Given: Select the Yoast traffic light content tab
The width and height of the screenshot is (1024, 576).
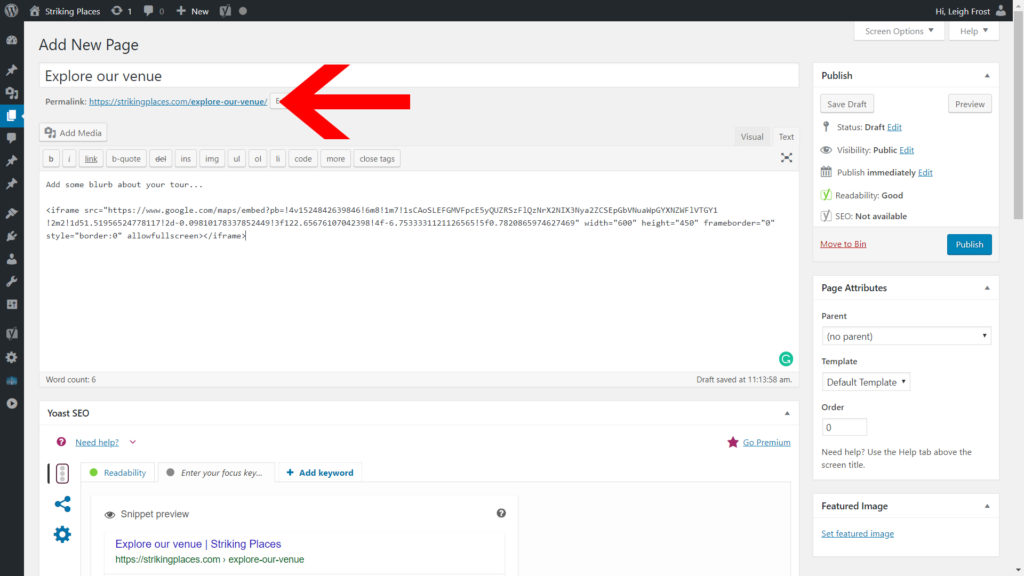Looking at the screenshot, I should [62, 473].
